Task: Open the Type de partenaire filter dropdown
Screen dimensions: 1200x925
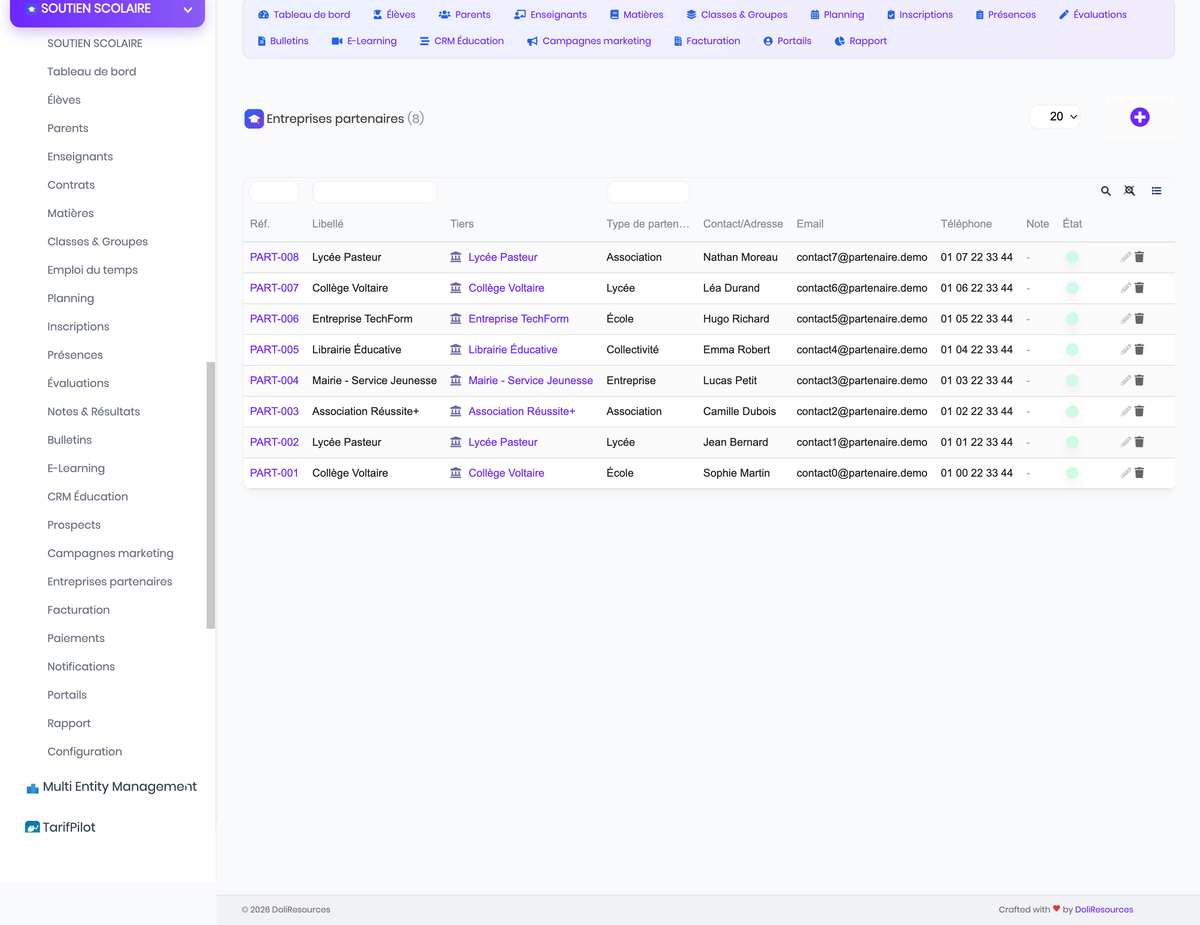Action: (648, 192)
